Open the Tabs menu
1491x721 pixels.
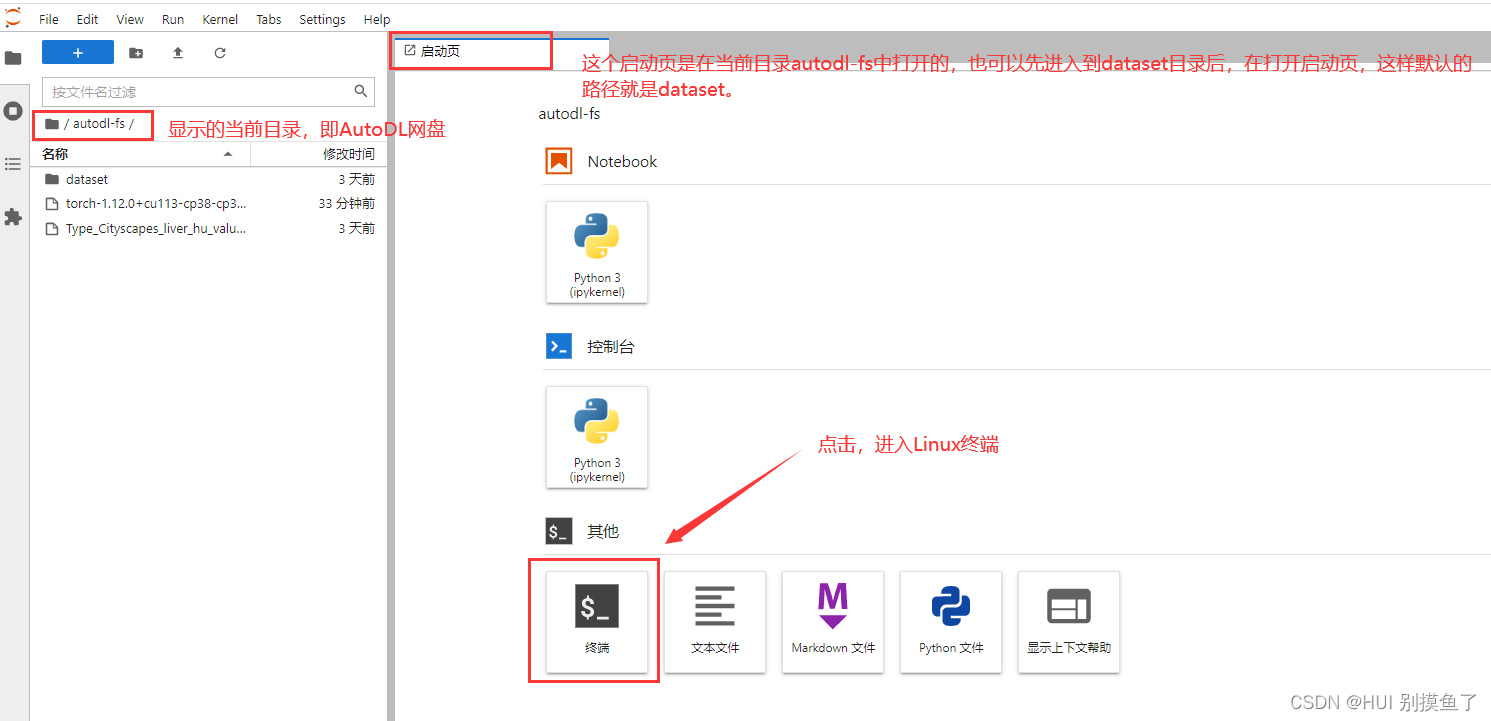[269, 19]
